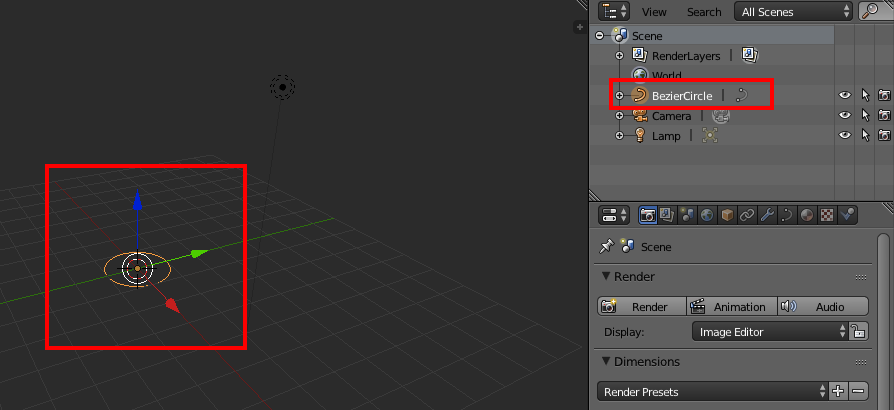Switch to the Object properties cube tab

727,215
